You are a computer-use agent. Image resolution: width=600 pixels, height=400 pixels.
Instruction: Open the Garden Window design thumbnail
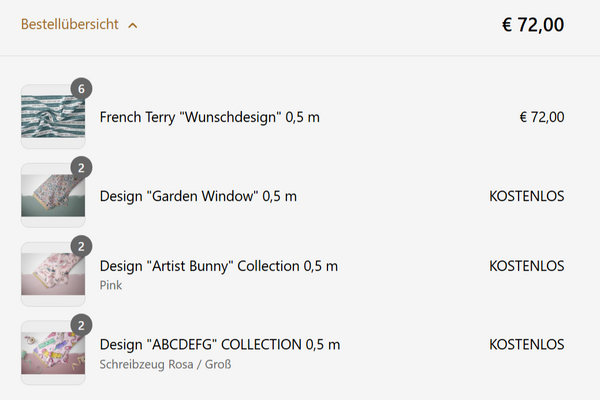53,196
